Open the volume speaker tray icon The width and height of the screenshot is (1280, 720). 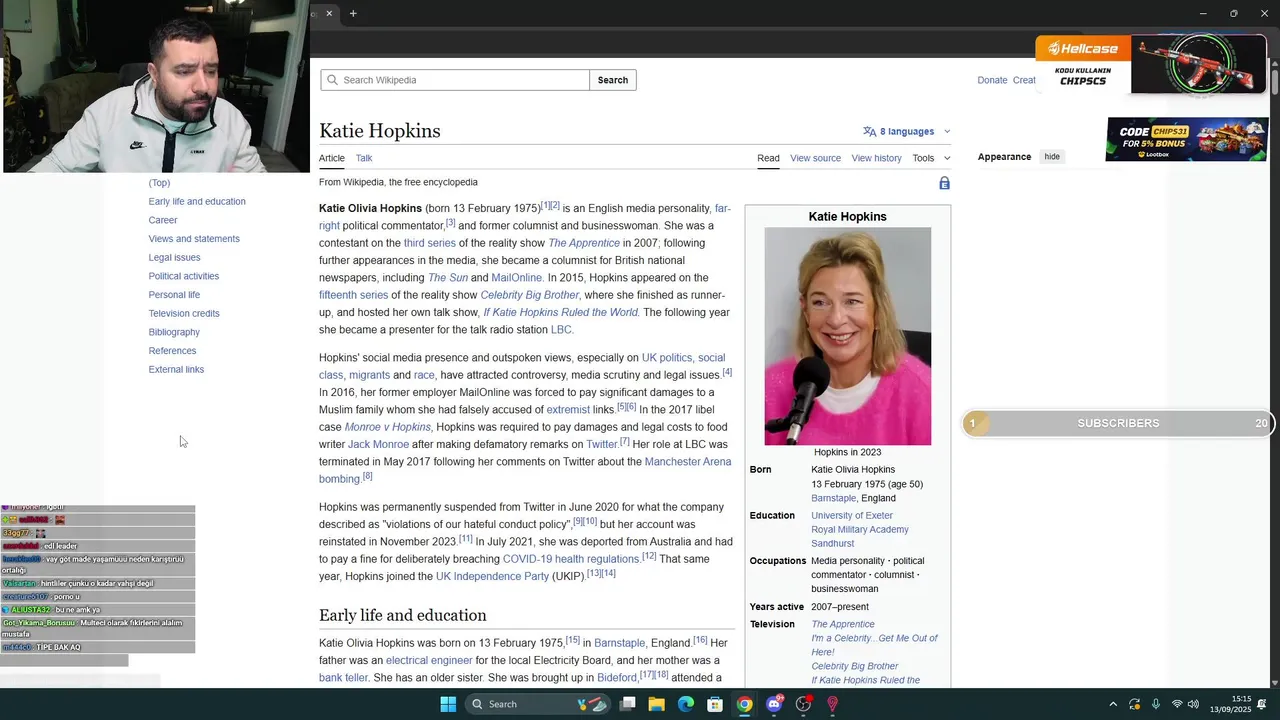pyautogui.click(x=1193, y=704)
